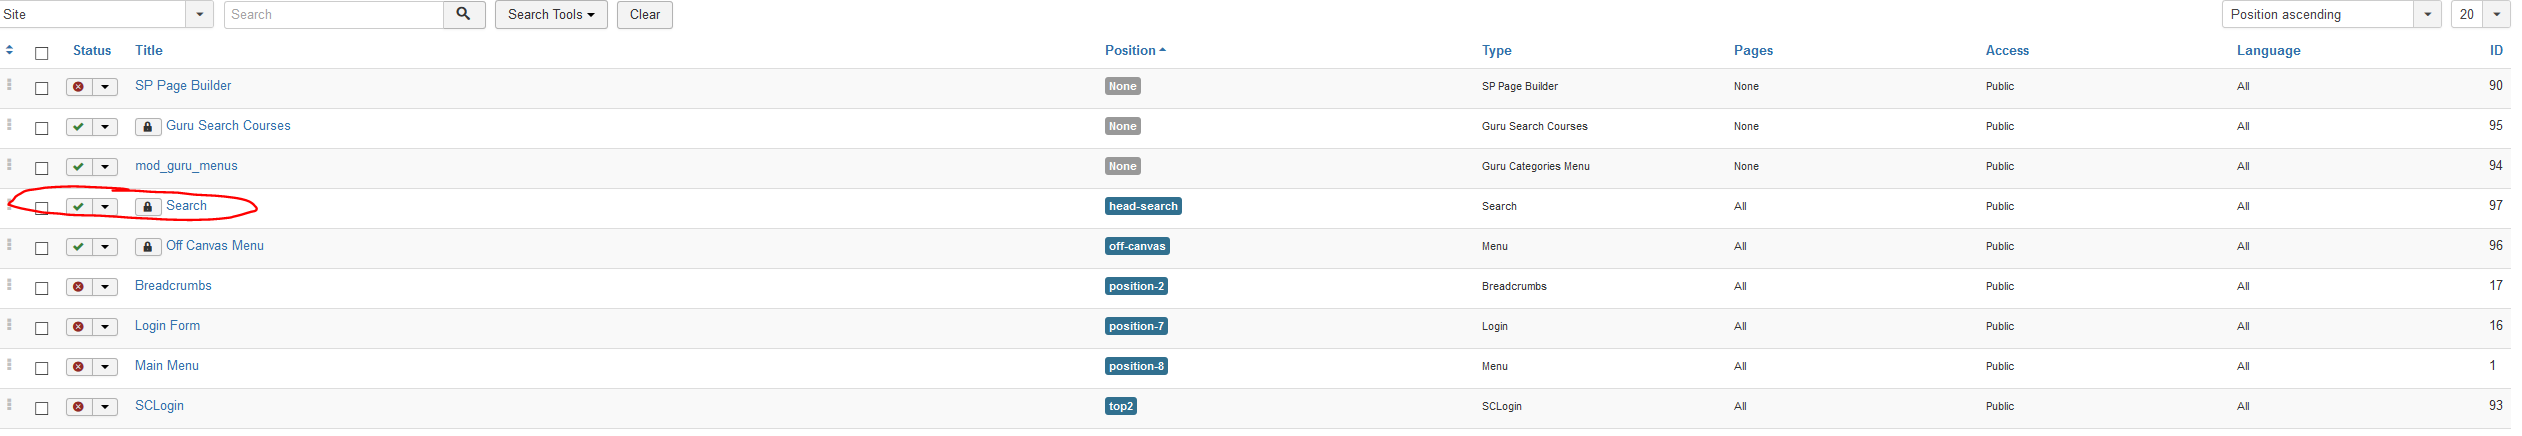Focus the Search text field
This screenshot has width=2522, height=436.
coord(333,14)
